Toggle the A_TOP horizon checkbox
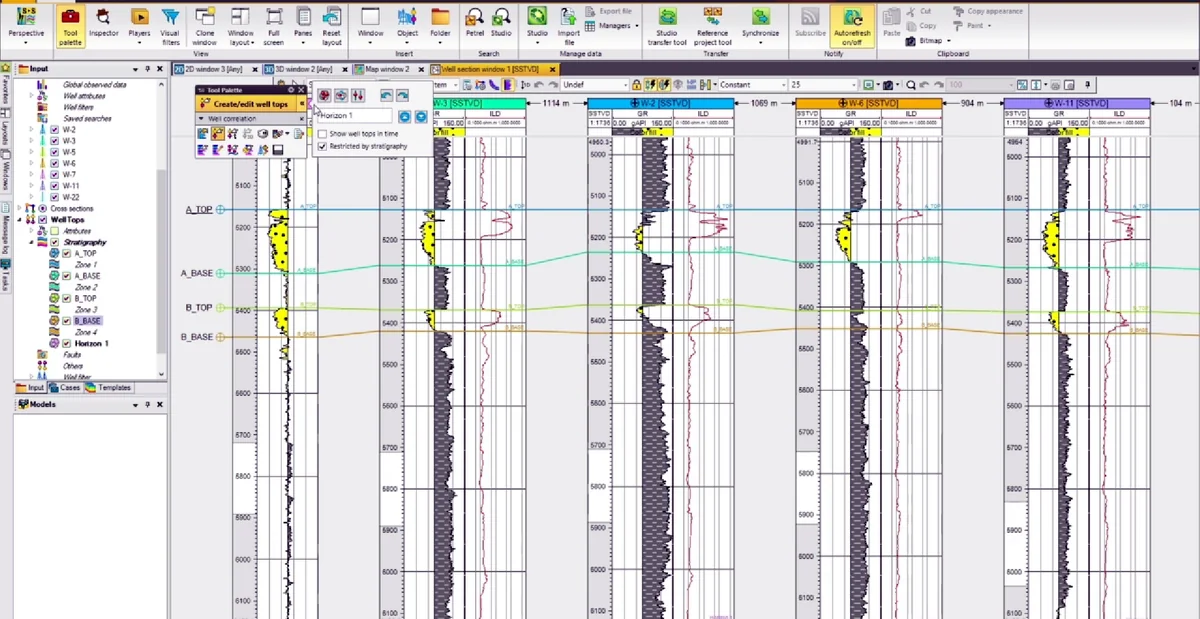Screen dimensions: 1200x619 (x=67, y=253)
